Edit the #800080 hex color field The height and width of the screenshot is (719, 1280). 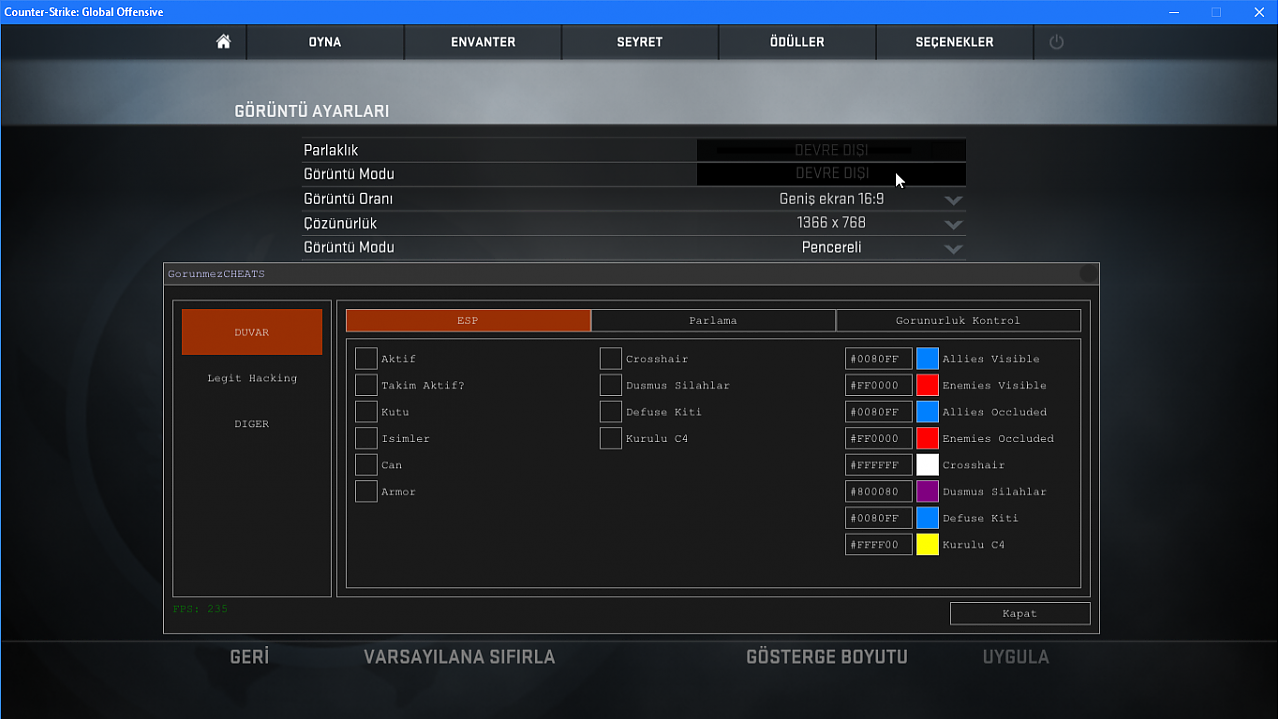(879, 491)
